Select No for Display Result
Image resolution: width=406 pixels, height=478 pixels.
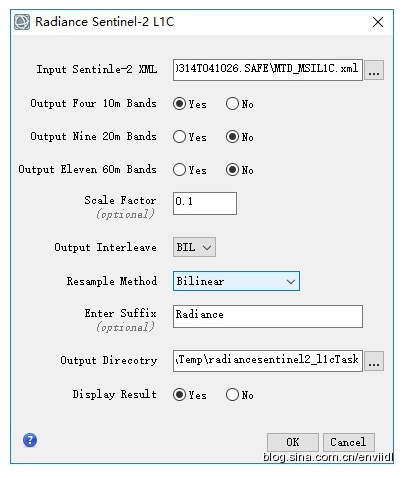pyautogui.click(x=232, y=395)
